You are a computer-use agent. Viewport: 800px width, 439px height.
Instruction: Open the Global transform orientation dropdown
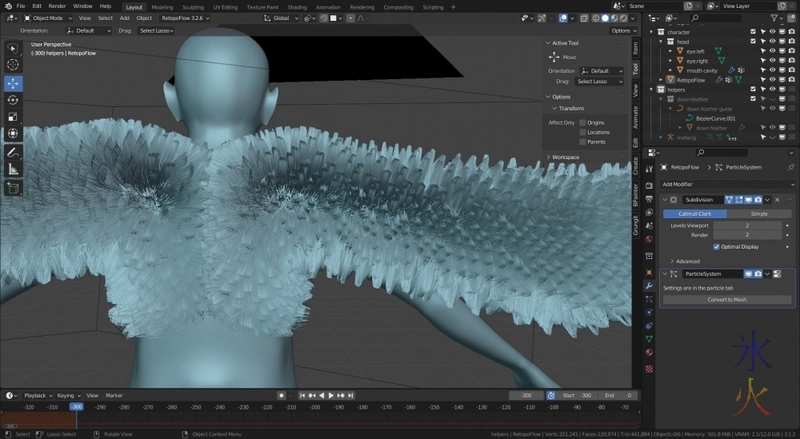(280, 18)
